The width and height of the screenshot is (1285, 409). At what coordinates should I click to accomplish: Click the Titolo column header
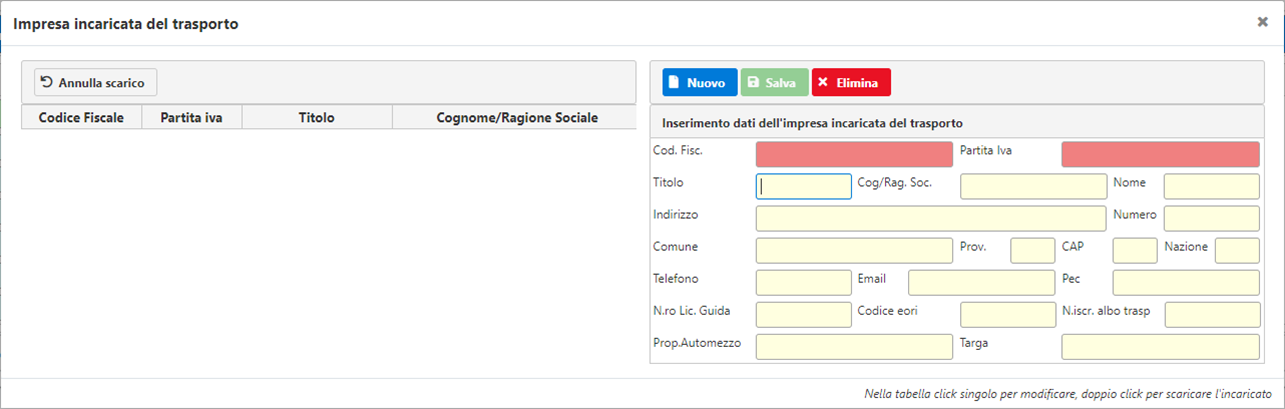(x=317, y=117)
